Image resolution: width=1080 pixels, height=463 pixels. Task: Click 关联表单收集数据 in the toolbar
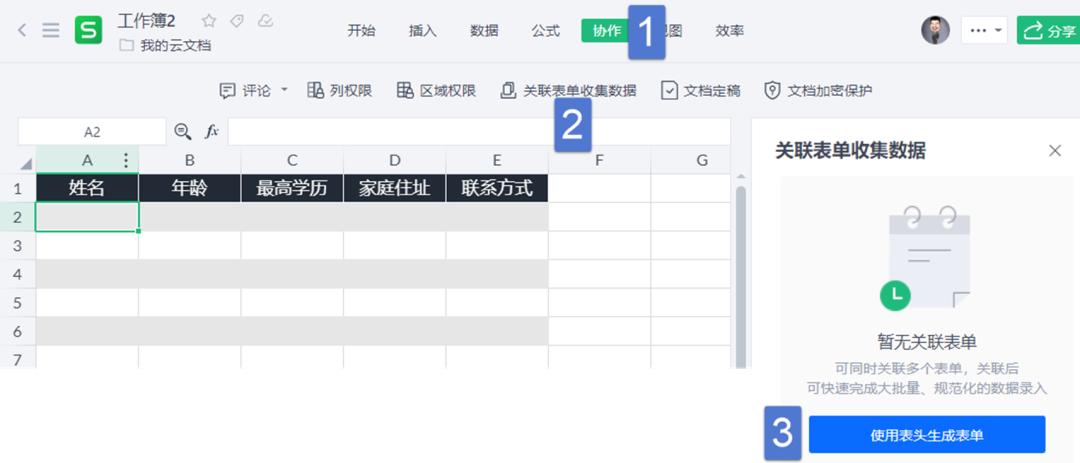coord(569,90)
